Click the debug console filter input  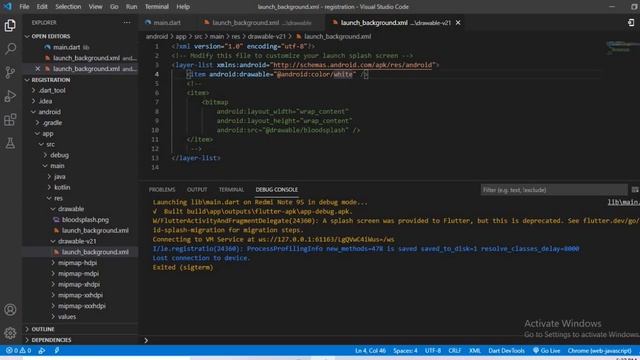554,190
